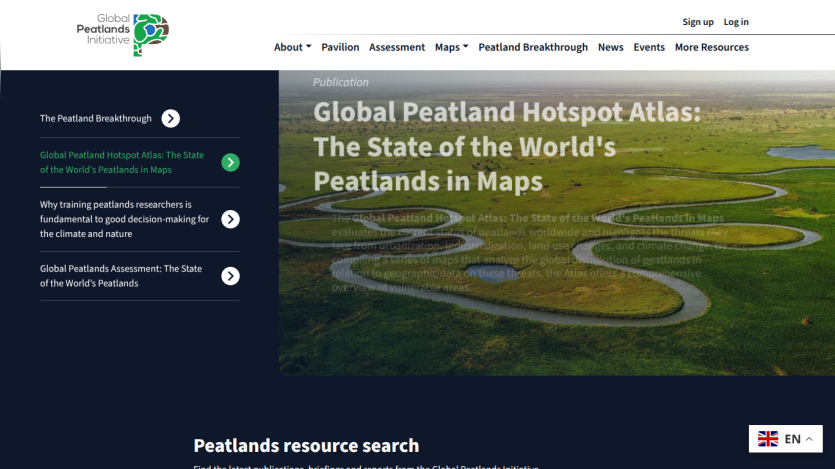835x469 pixels.
Task: Click arrow icon beside The Peatland Breakthrough
Action: 170,118
